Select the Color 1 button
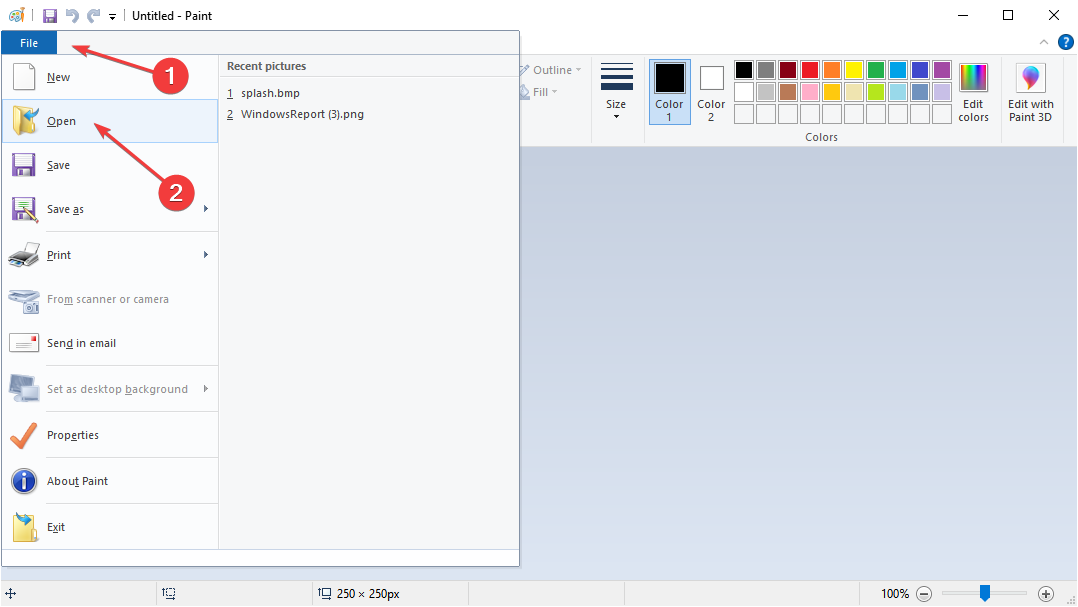The width and height of the screenshot is (1078, 607). pos(669,92)
